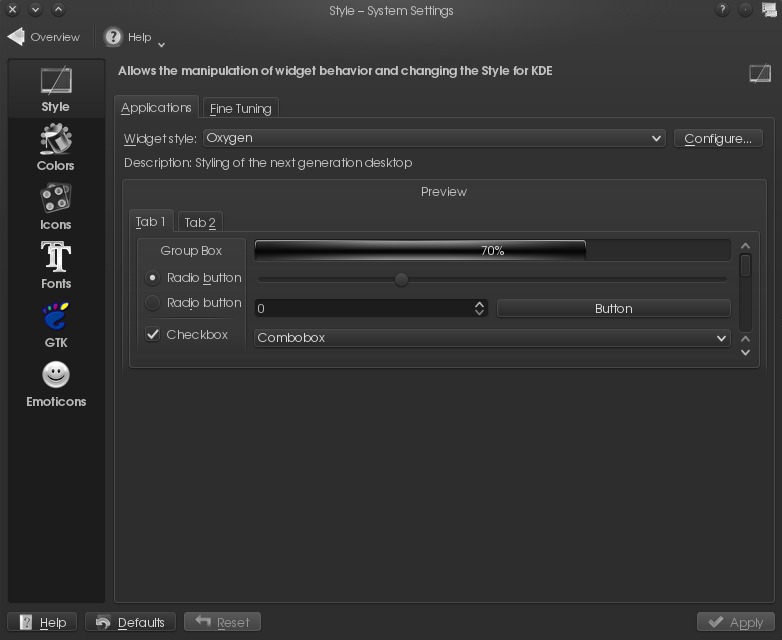Switch to the Applications tab

click(156, 108)
